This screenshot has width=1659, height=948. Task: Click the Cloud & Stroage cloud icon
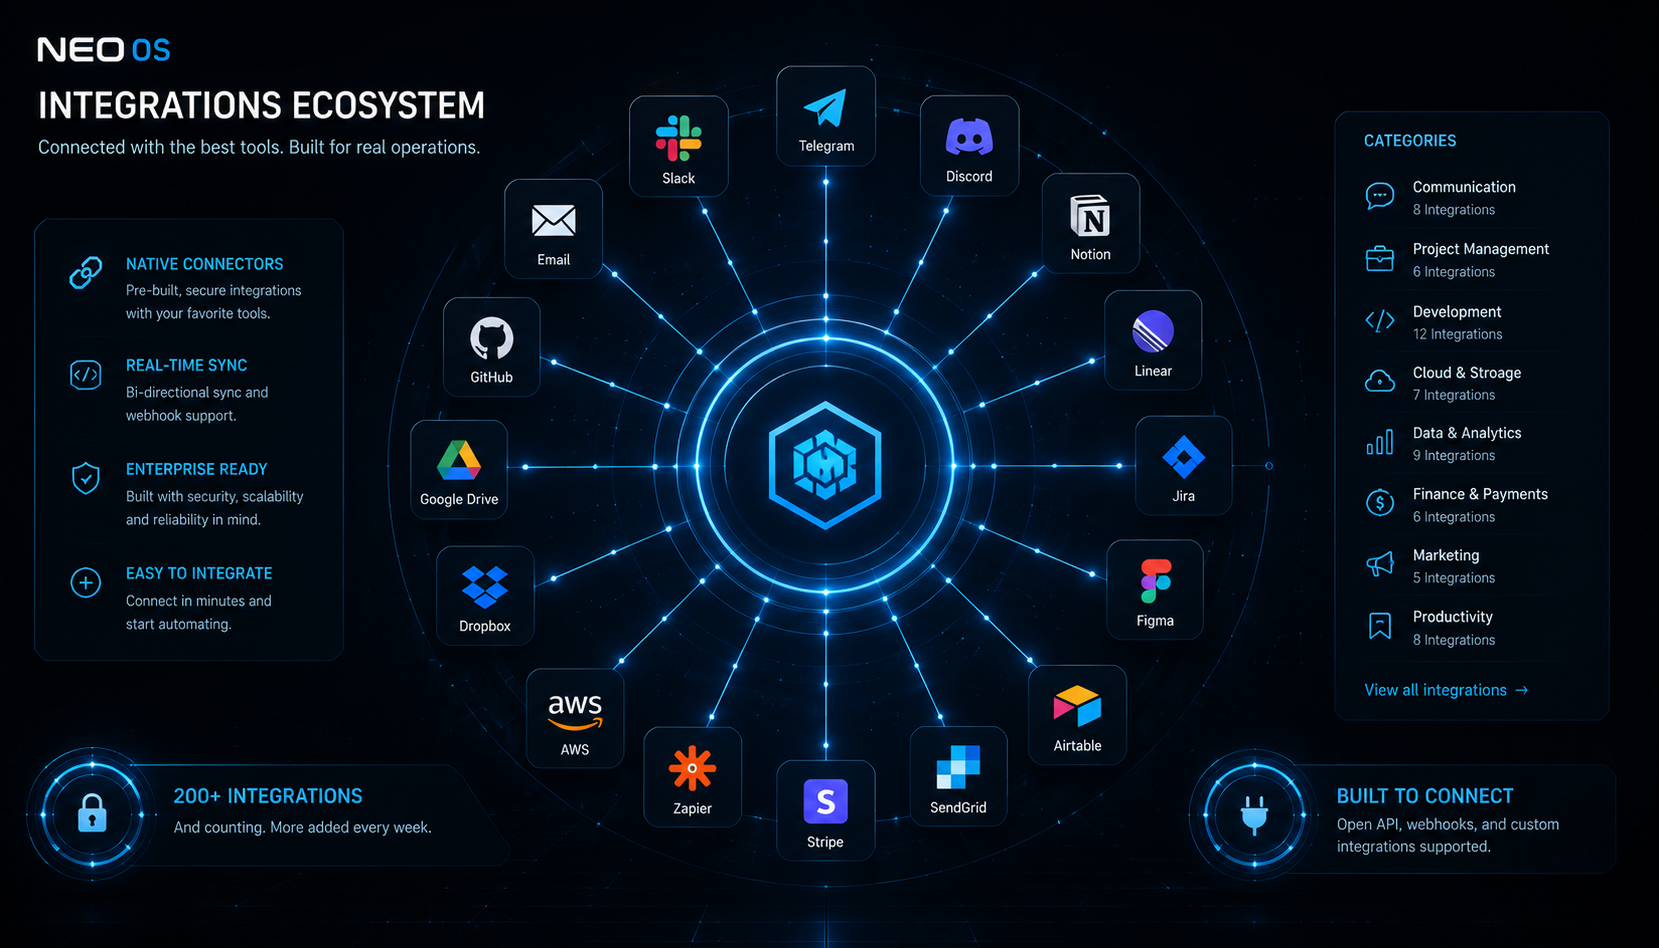click(1380, 381)
